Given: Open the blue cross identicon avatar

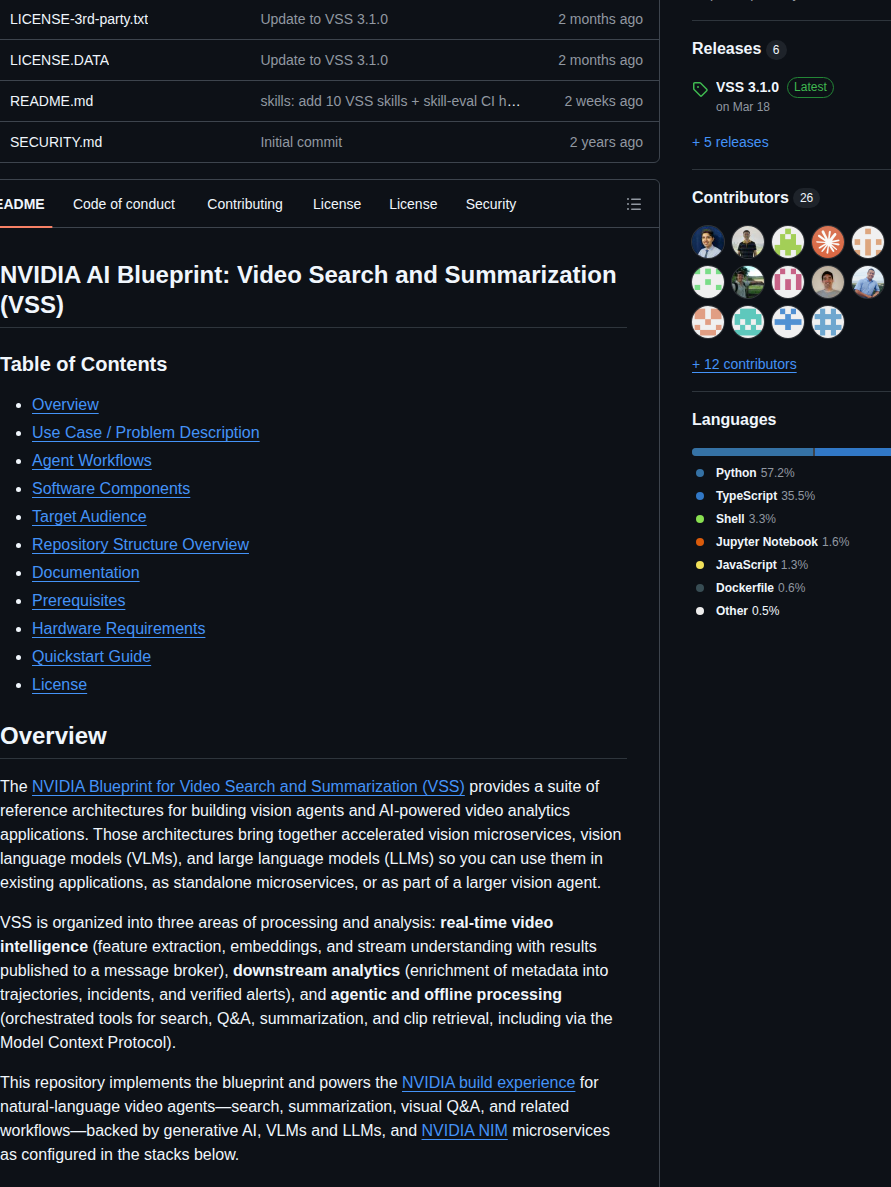Looking at the screenshot, I should pyautogui.click(x=787, y=322).
